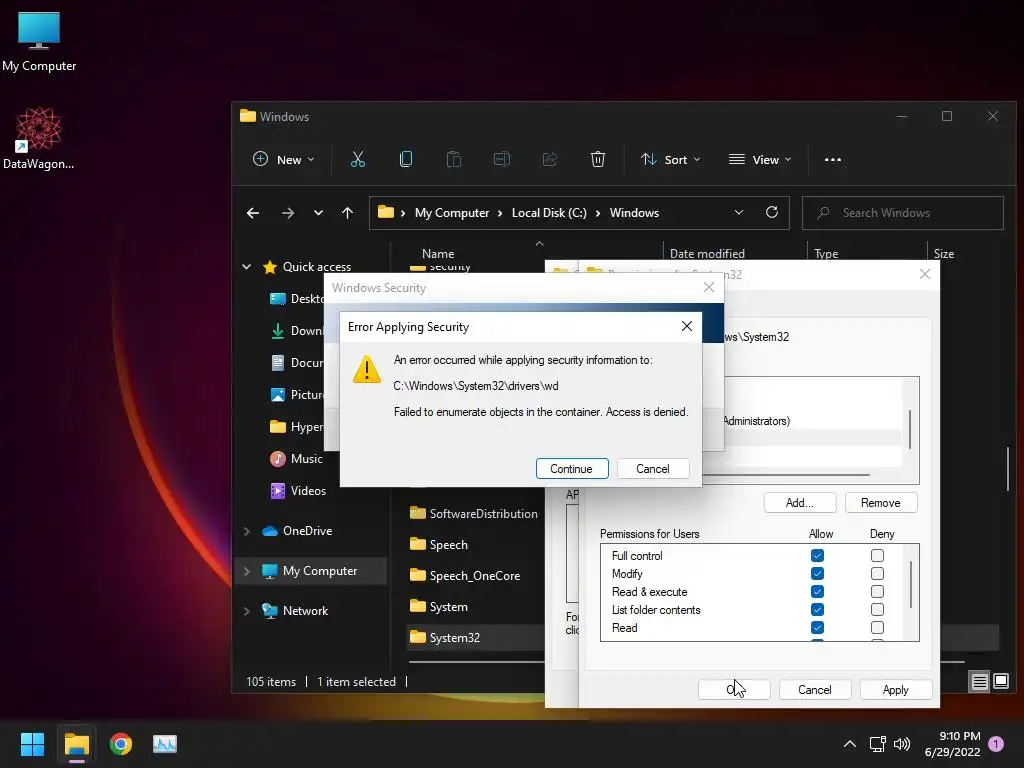
Task: Click the Paste clipboard icon
Action: click(x=454, y=159)
